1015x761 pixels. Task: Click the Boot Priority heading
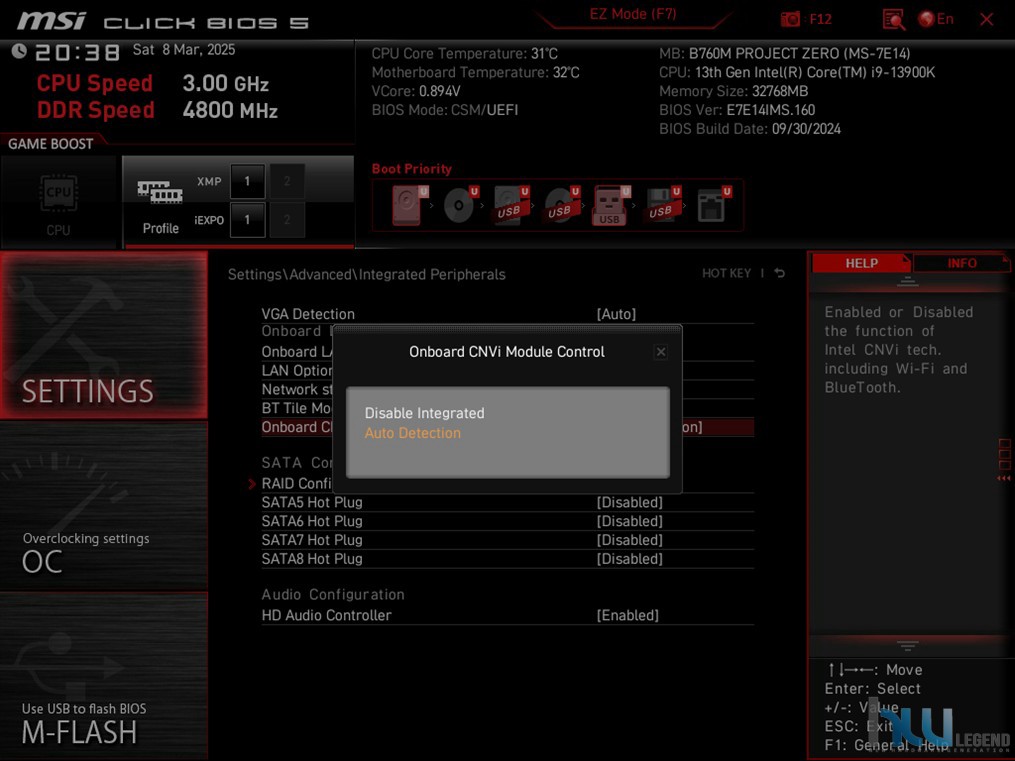point(412,169)
